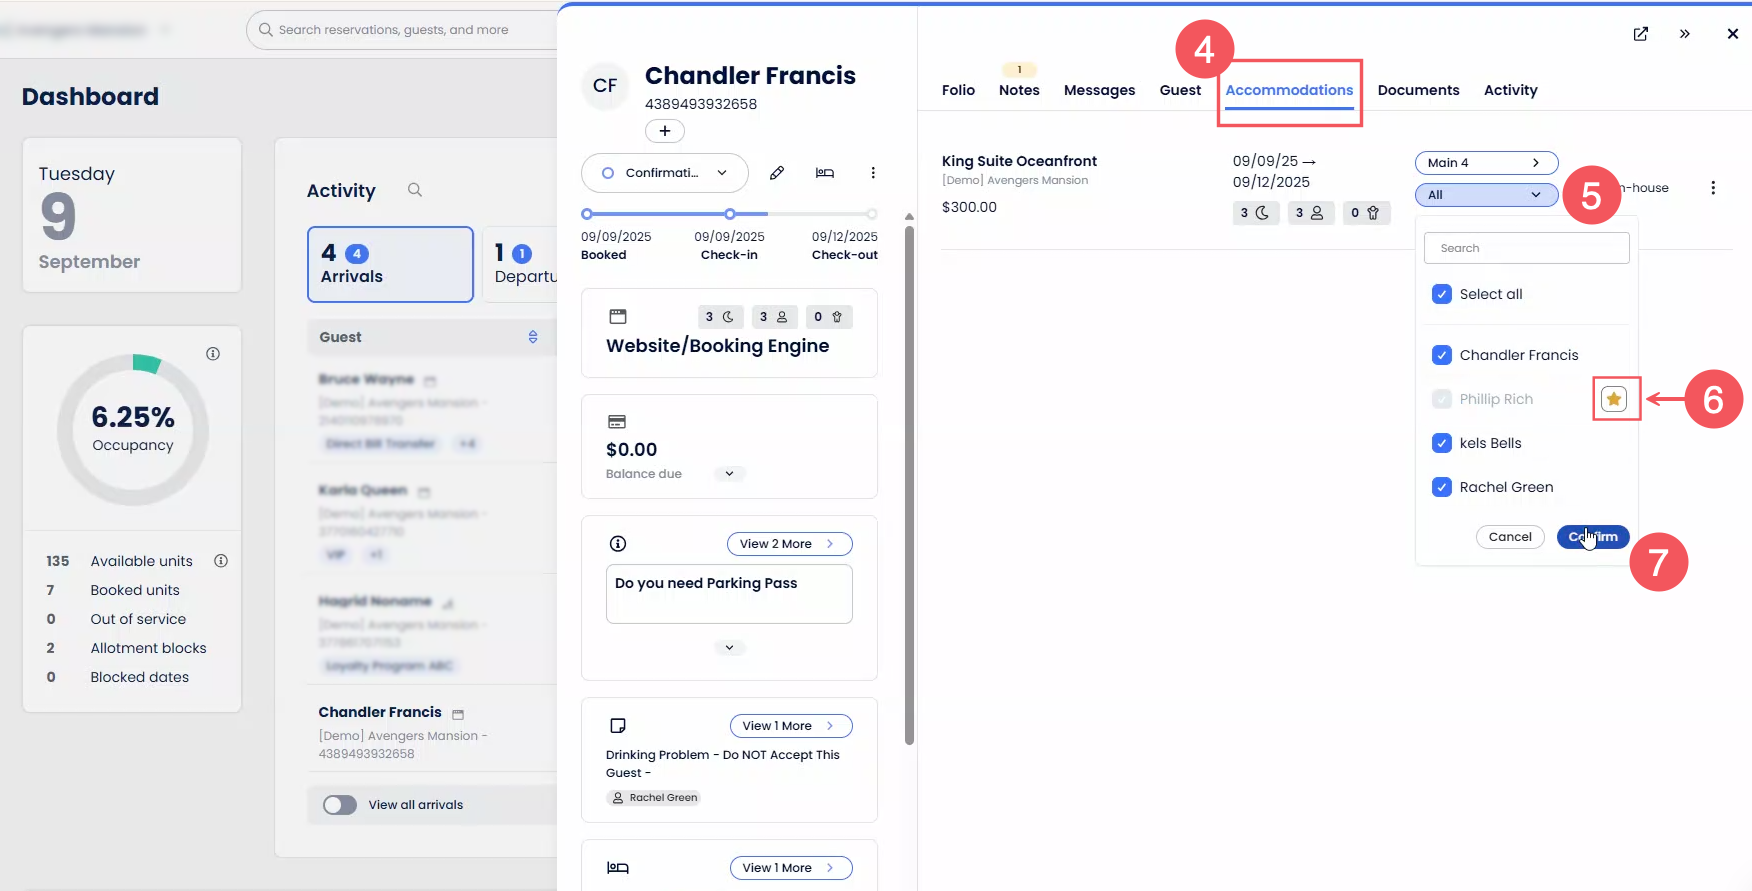1752x891 pixels.
Task: Click the Check-in stage marker on timeline
Action: (730, 214)
